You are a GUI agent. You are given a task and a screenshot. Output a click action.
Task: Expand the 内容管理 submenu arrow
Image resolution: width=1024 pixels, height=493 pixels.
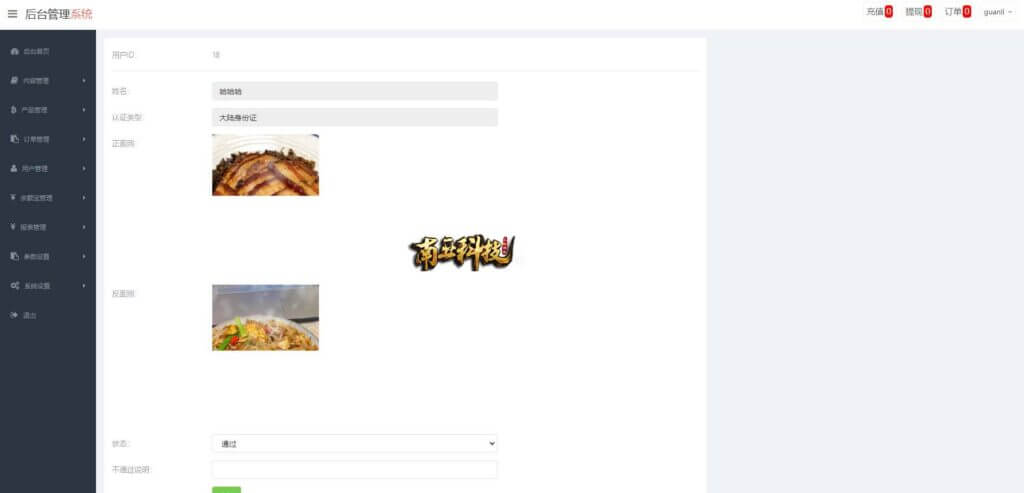click(x=84, y=81)
